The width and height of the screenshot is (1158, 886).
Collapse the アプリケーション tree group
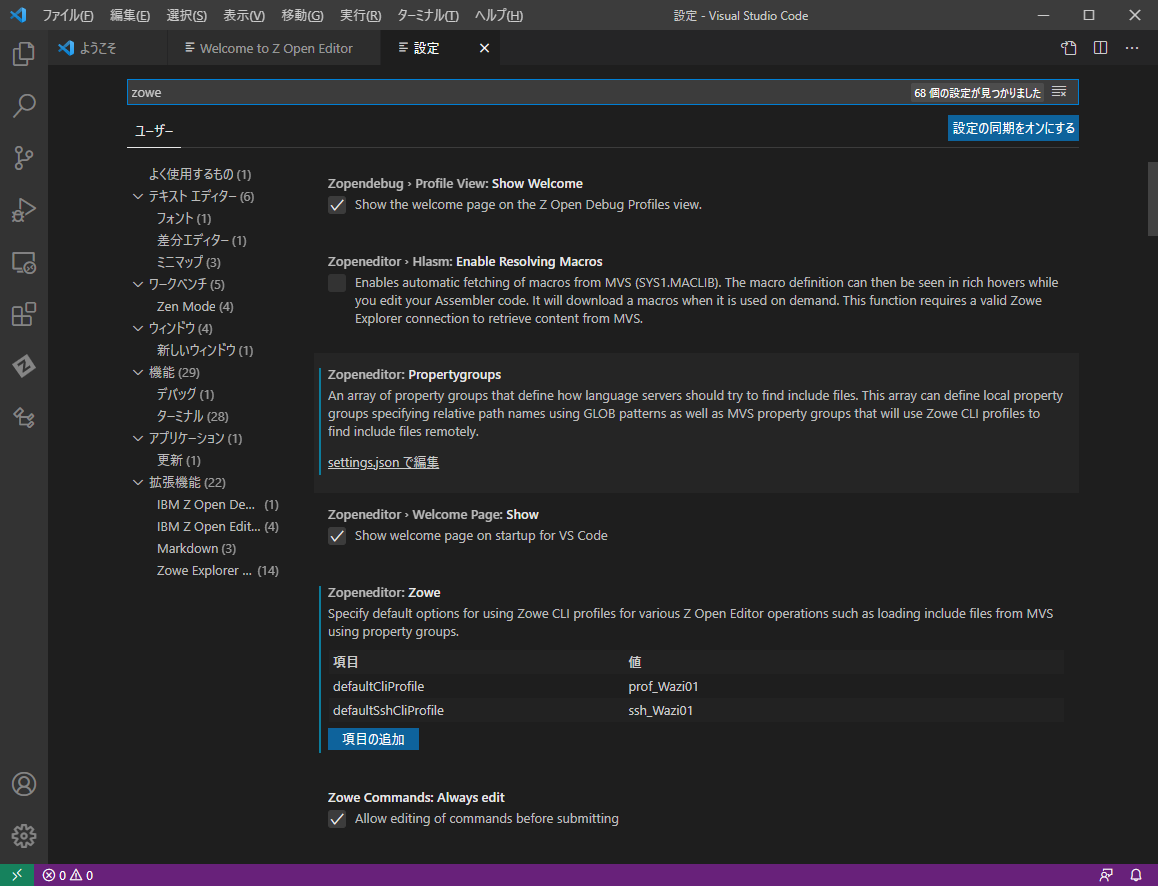click(137, 439)
